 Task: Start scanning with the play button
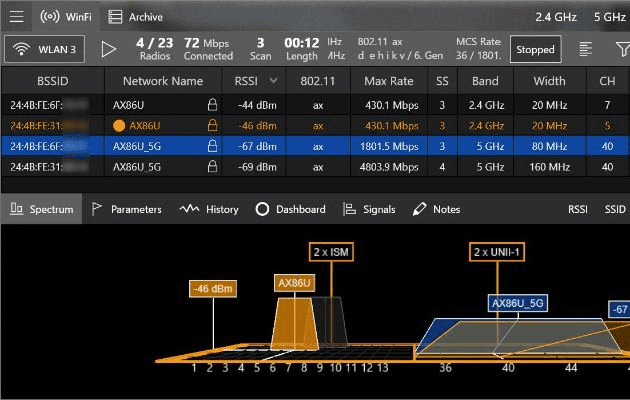tap(109, 48)
